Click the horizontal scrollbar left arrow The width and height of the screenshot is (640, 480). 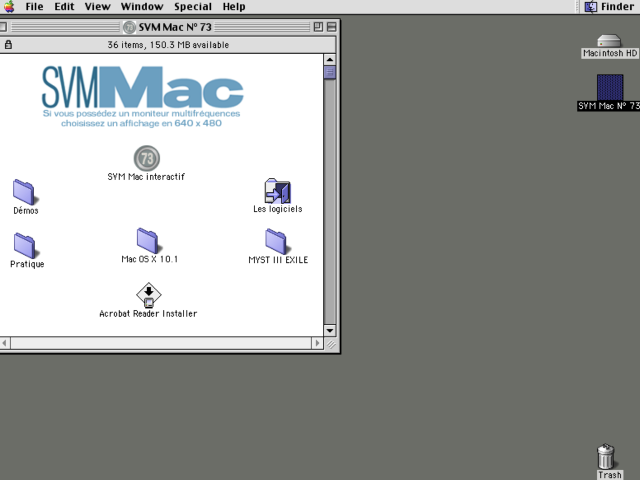4,343
